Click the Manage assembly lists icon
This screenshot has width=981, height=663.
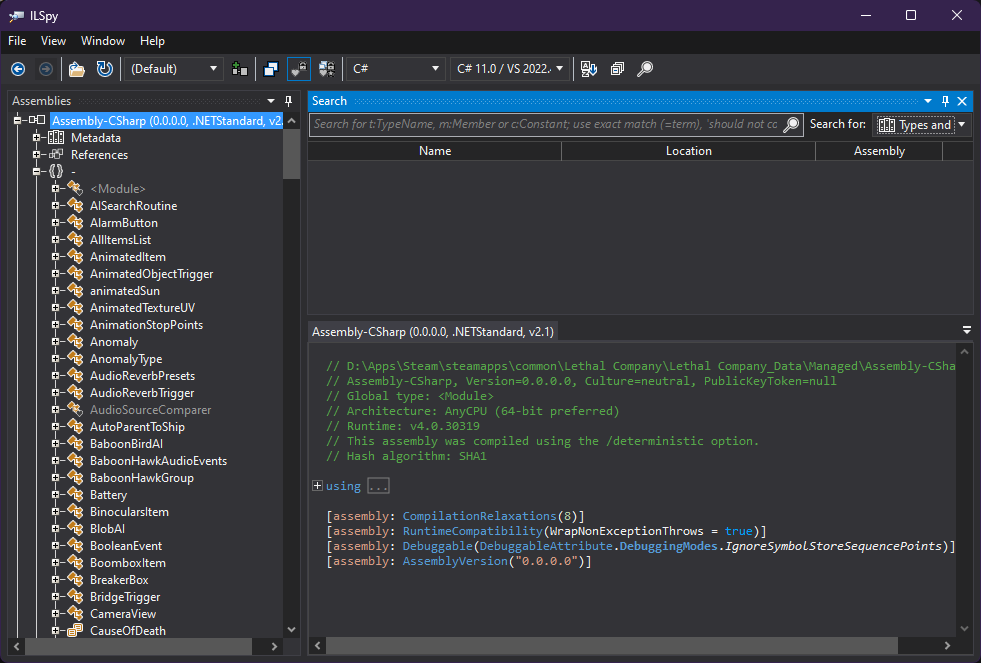coord(239,69)
